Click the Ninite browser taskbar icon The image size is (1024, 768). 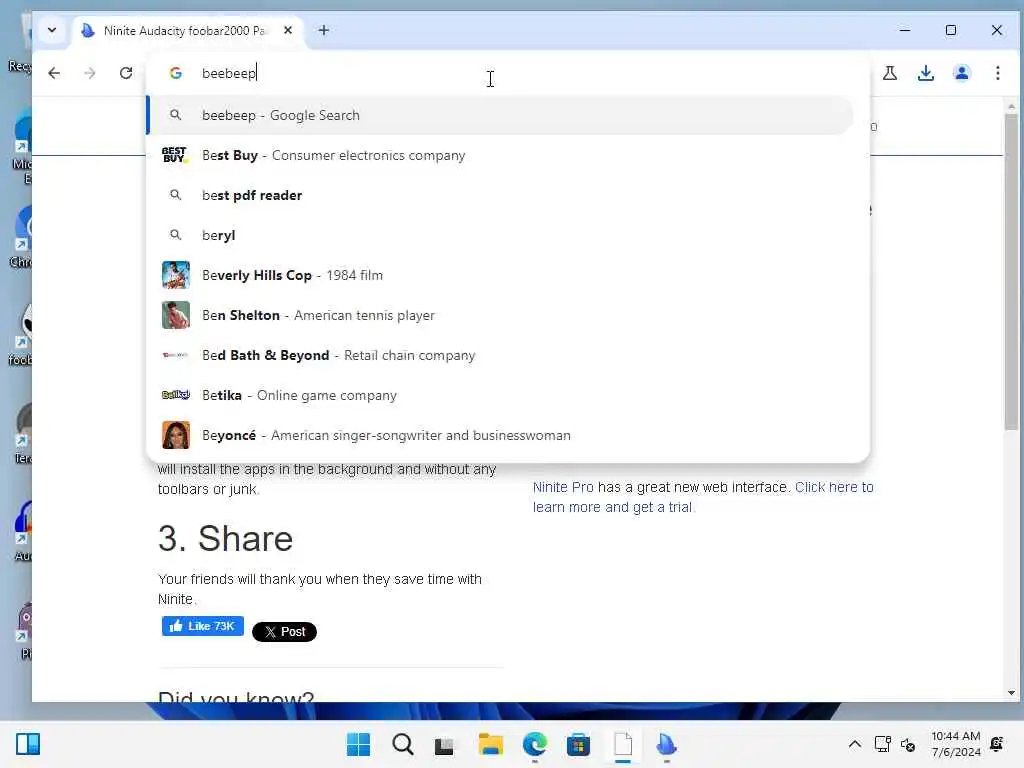(666, 744)
